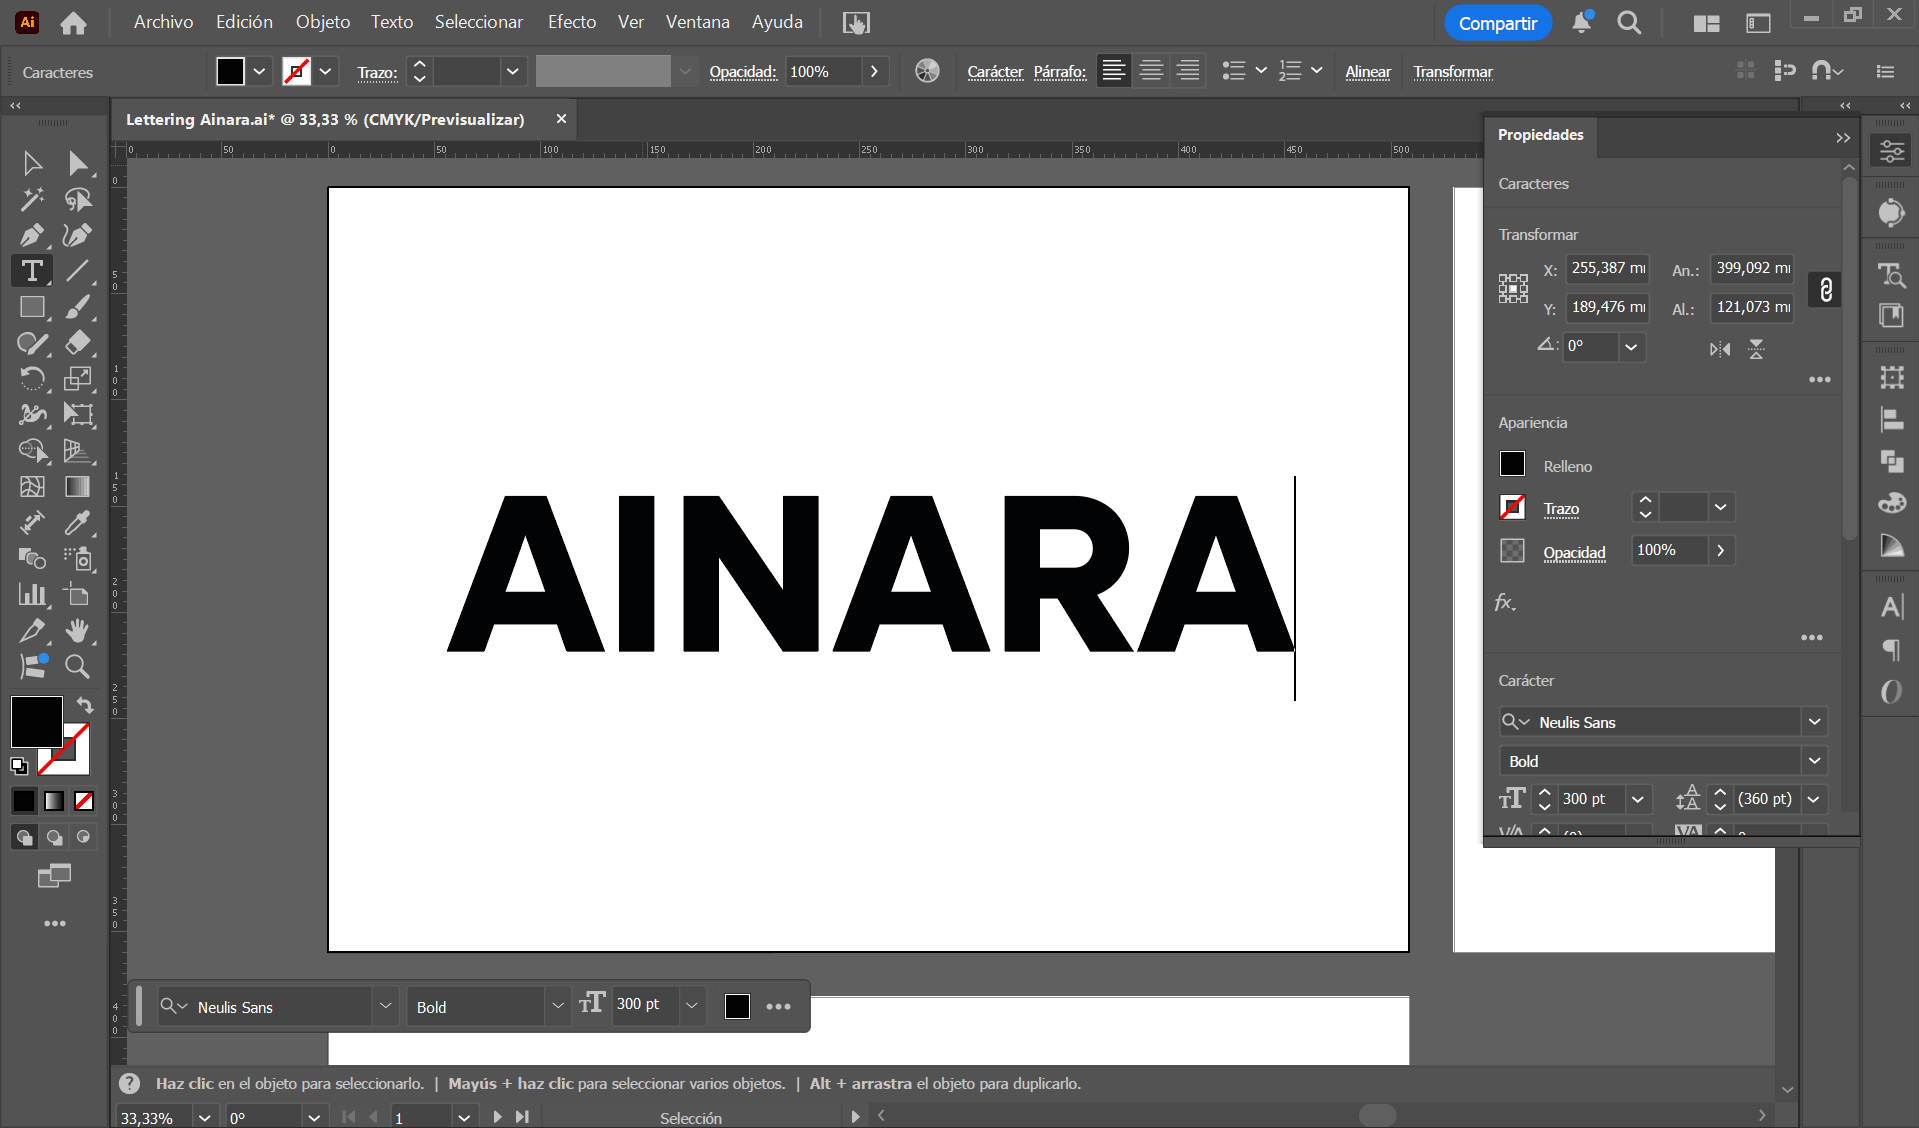Pick the Magic Wand tool
Image resolution: width=1919 pixels, height=1128 pixels.
click(32, 199)
